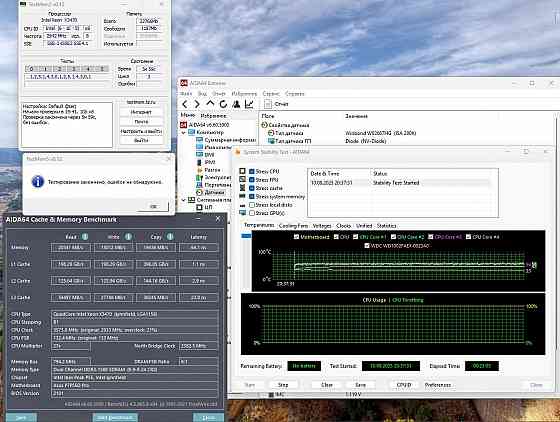Click the Stress CPU chip icon
The image size is (560, 422).
pos(242,171)
